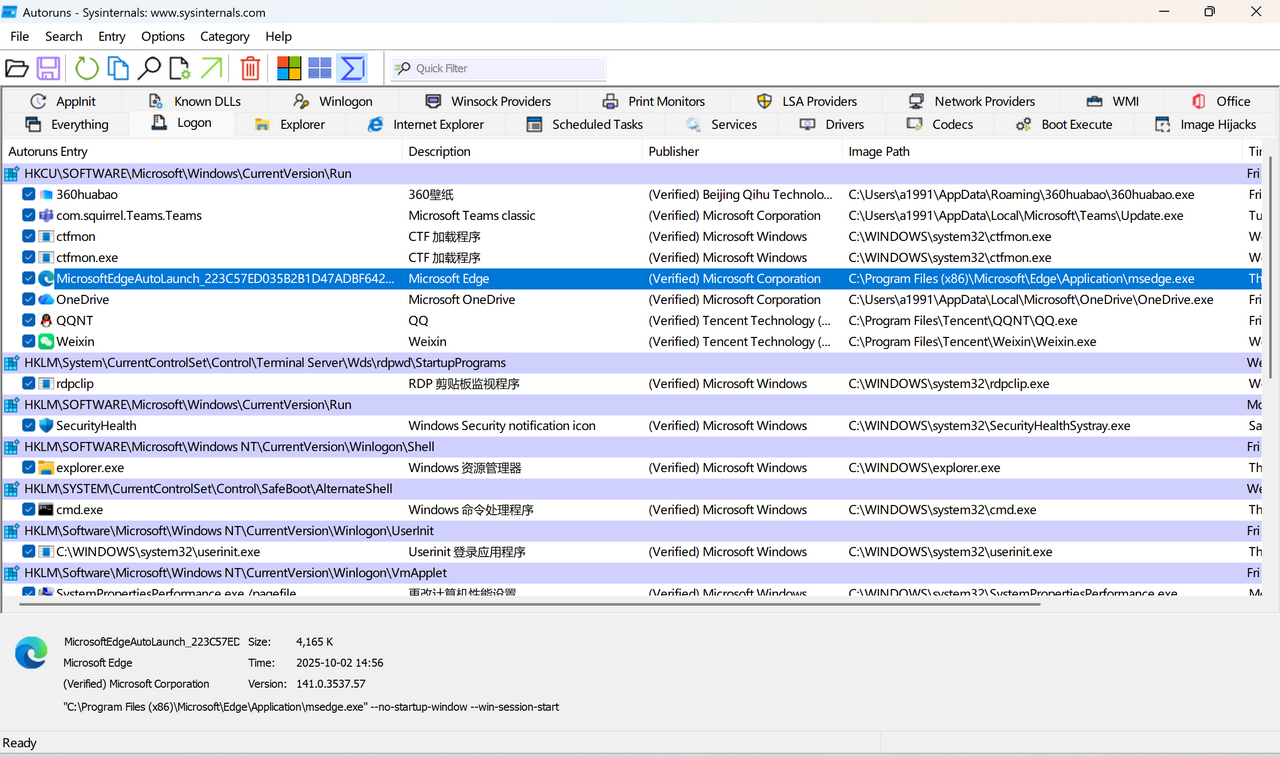Open the Options menu

pyautogui.click(x=163, y=36)
